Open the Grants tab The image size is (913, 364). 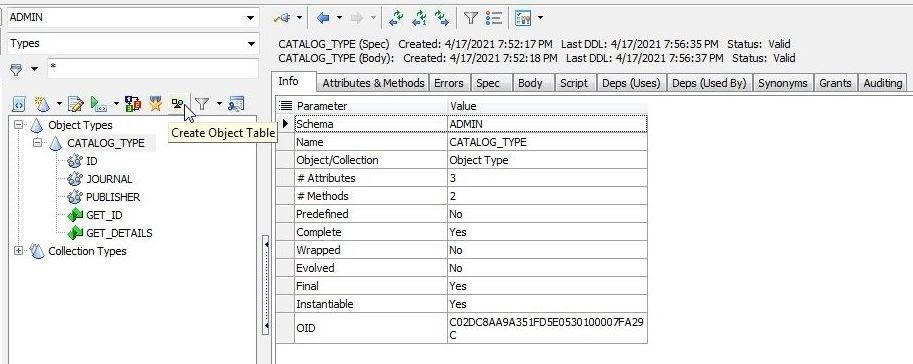pos(836,83)
